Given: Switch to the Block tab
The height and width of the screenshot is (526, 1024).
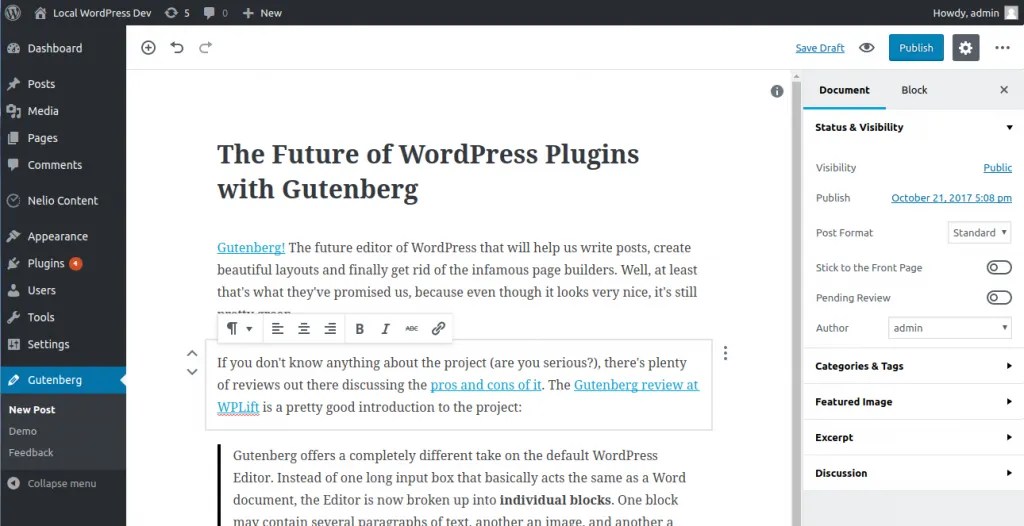Looking at the screenshot, I should (914, 90).
